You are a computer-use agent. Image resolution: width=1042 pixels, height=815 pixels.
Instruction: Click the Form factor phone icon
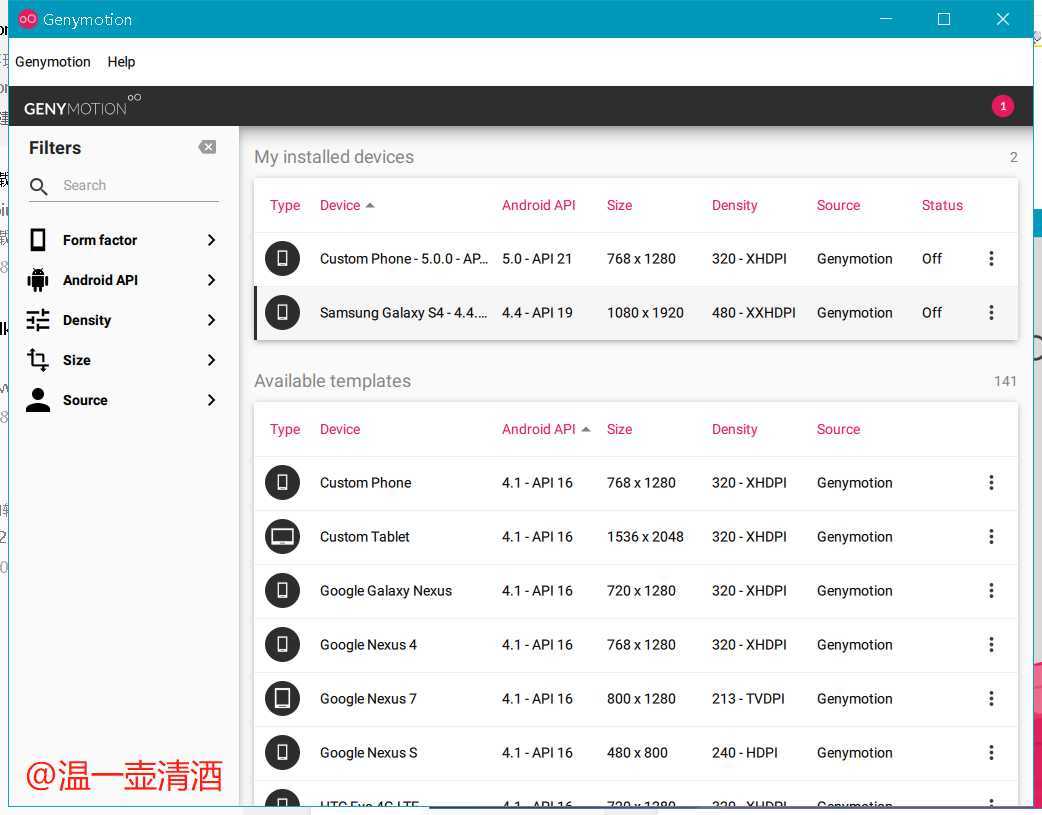pyautogui.click(x=38, y=239)
